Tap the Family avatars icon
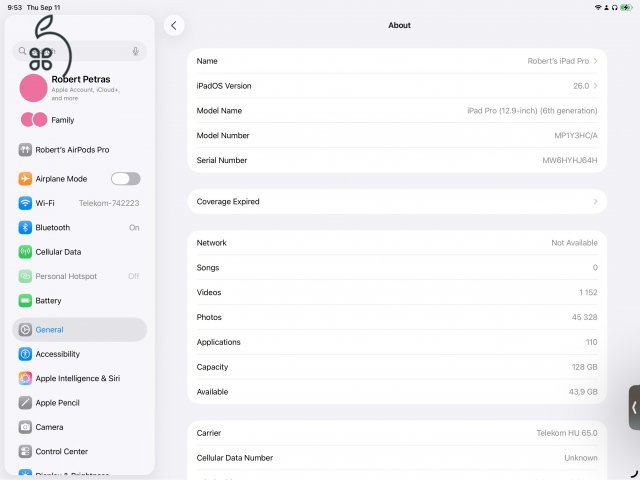This screenshot has height=480, width=640. point(34,120)
